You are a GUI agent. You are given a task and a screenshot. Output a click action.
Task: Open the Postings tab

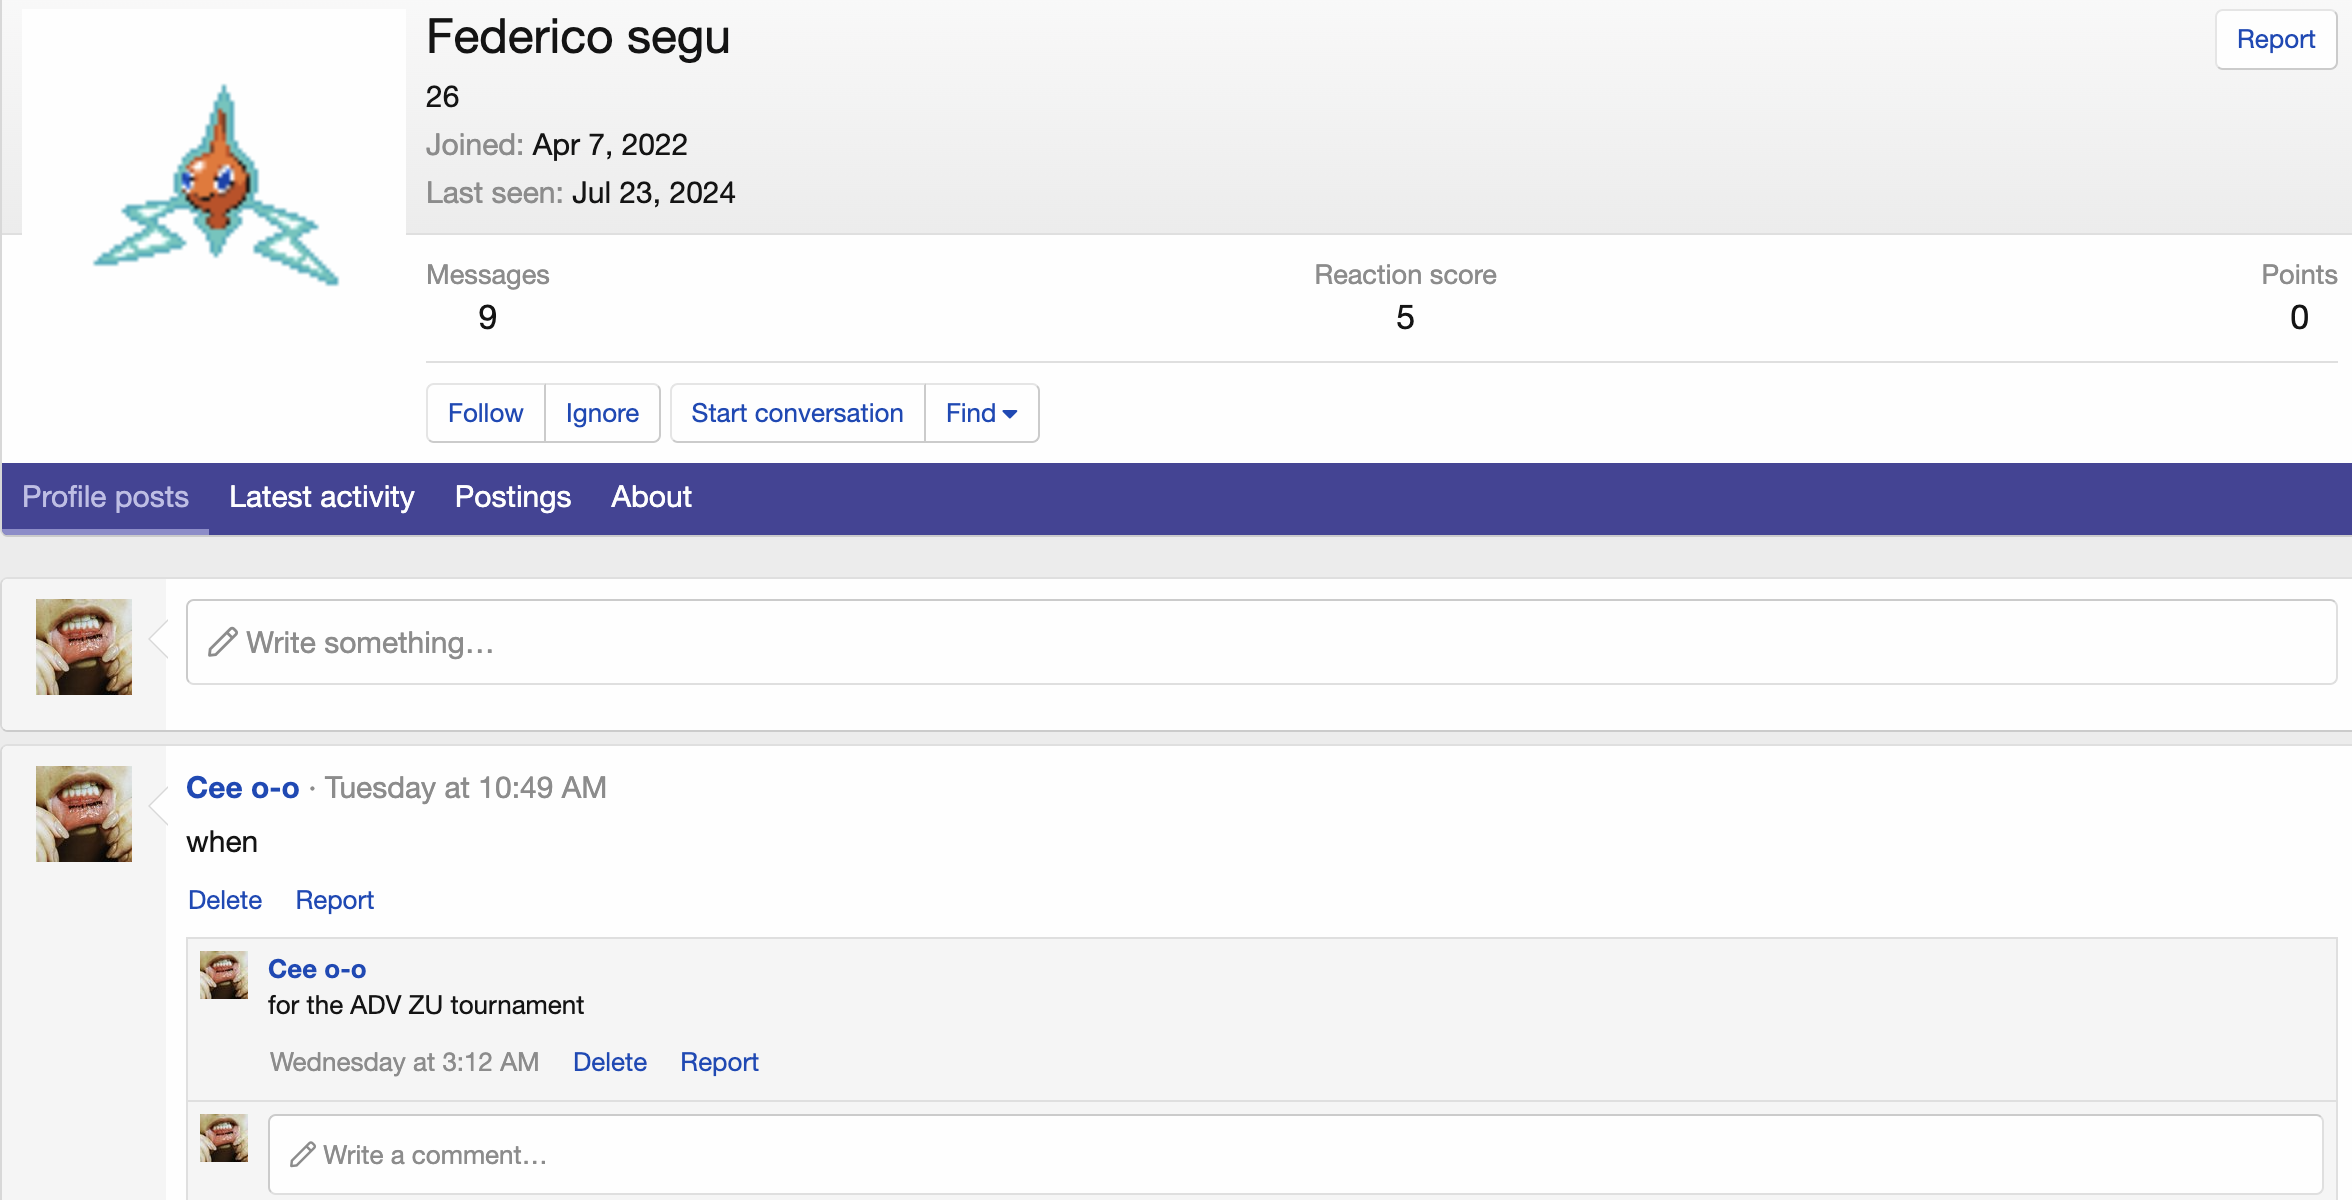pos(512,497)
